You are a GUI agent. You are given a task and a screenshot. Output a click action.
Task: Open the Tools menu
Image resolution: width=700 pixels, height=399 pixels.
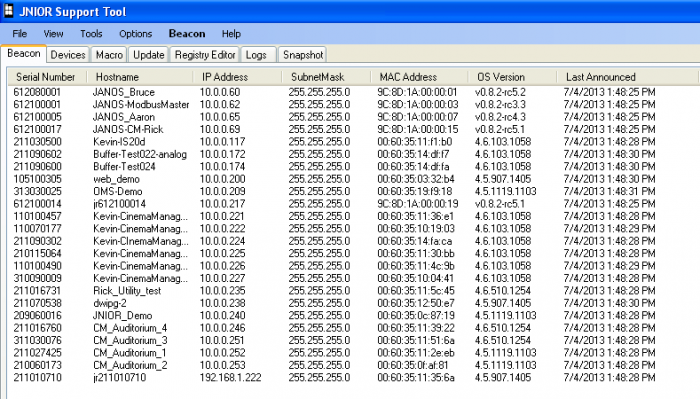pos(91,34)
